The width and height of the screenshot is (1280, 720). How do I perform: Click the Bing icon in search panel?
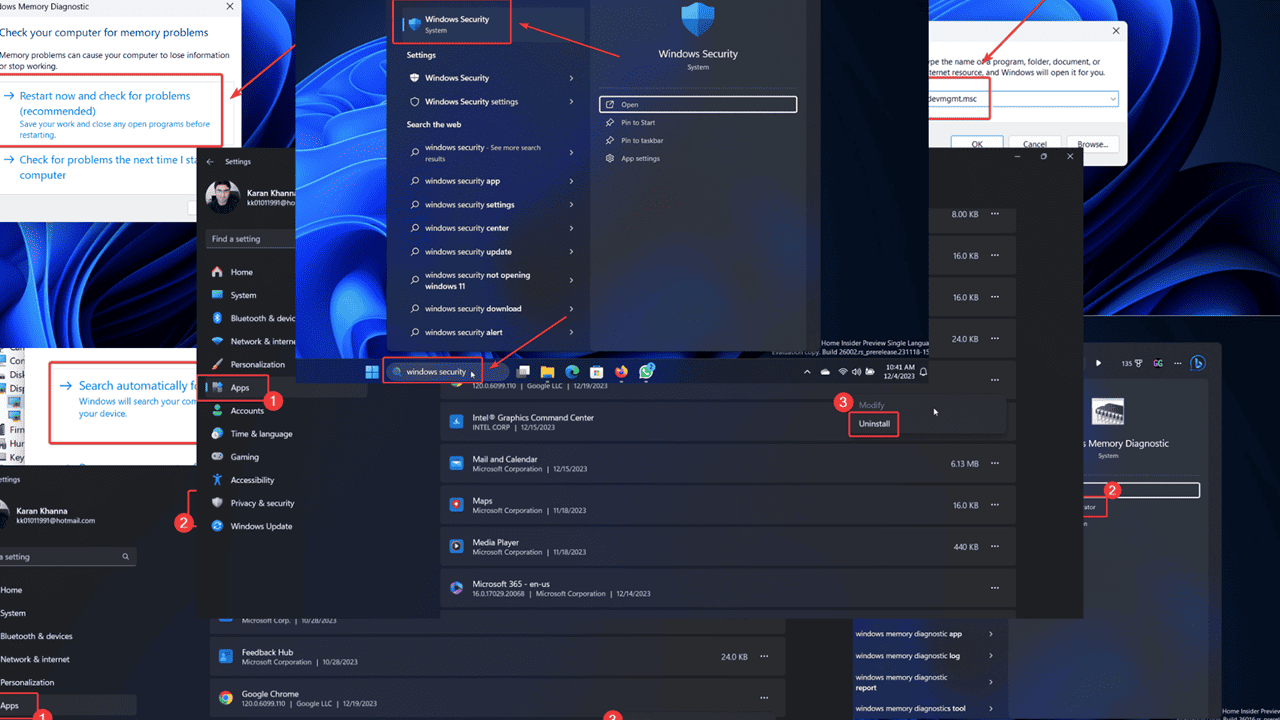(x=1197, y=363)
